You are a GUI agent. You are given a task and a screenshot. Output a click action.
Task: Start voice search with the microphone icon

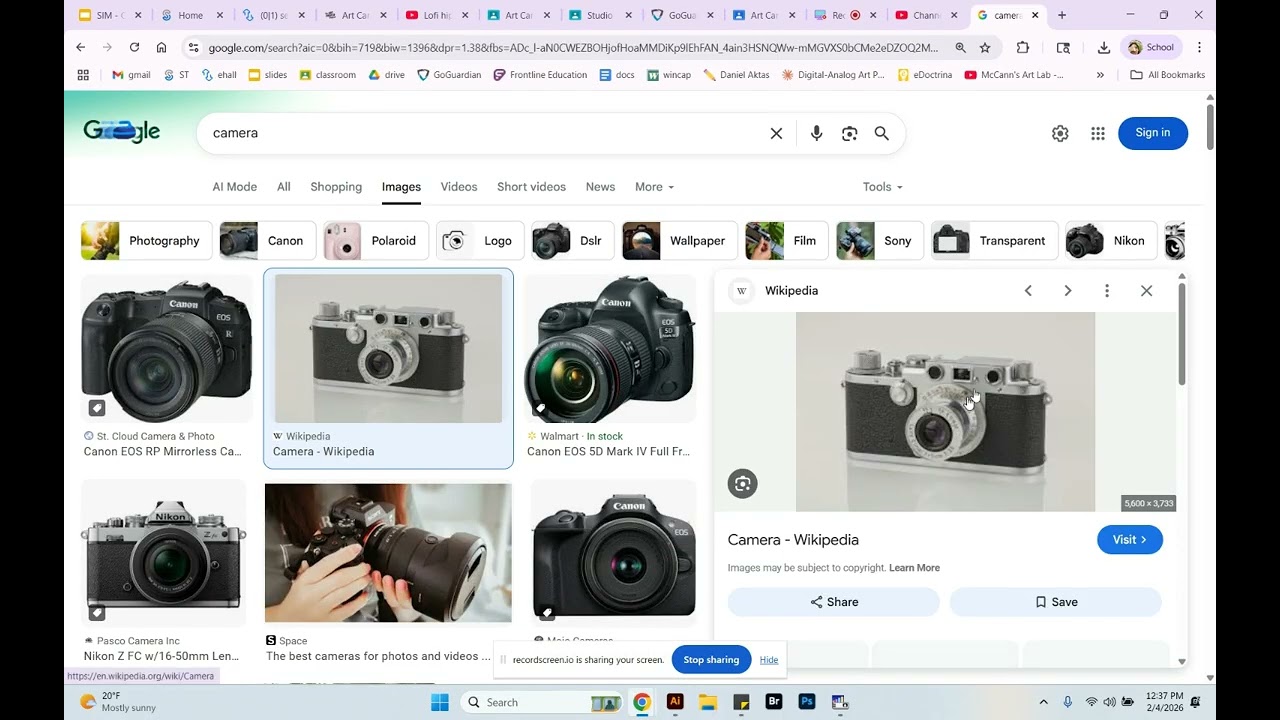pyautogui.click(x=816, y=133)
